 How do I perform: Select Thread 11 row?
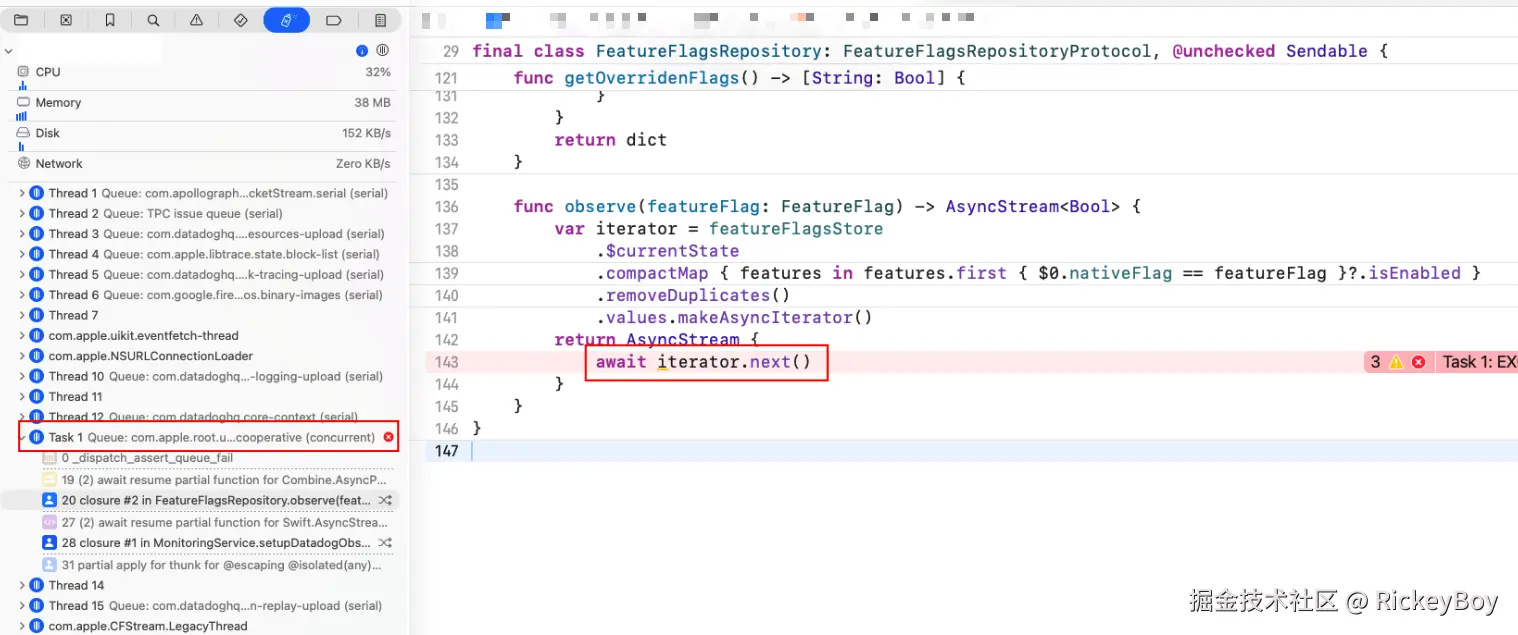tap(204, 397)
